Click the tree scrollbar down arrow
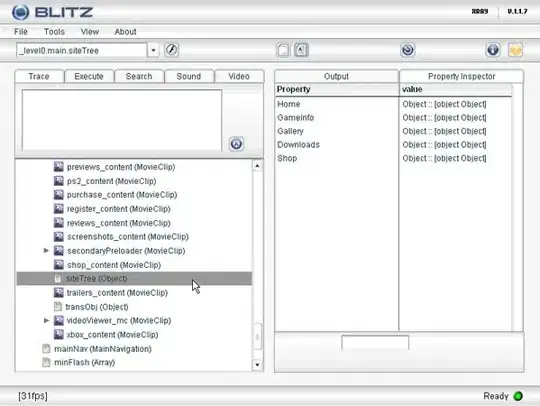This screenshot has width=540, height=406. [257, 365]
